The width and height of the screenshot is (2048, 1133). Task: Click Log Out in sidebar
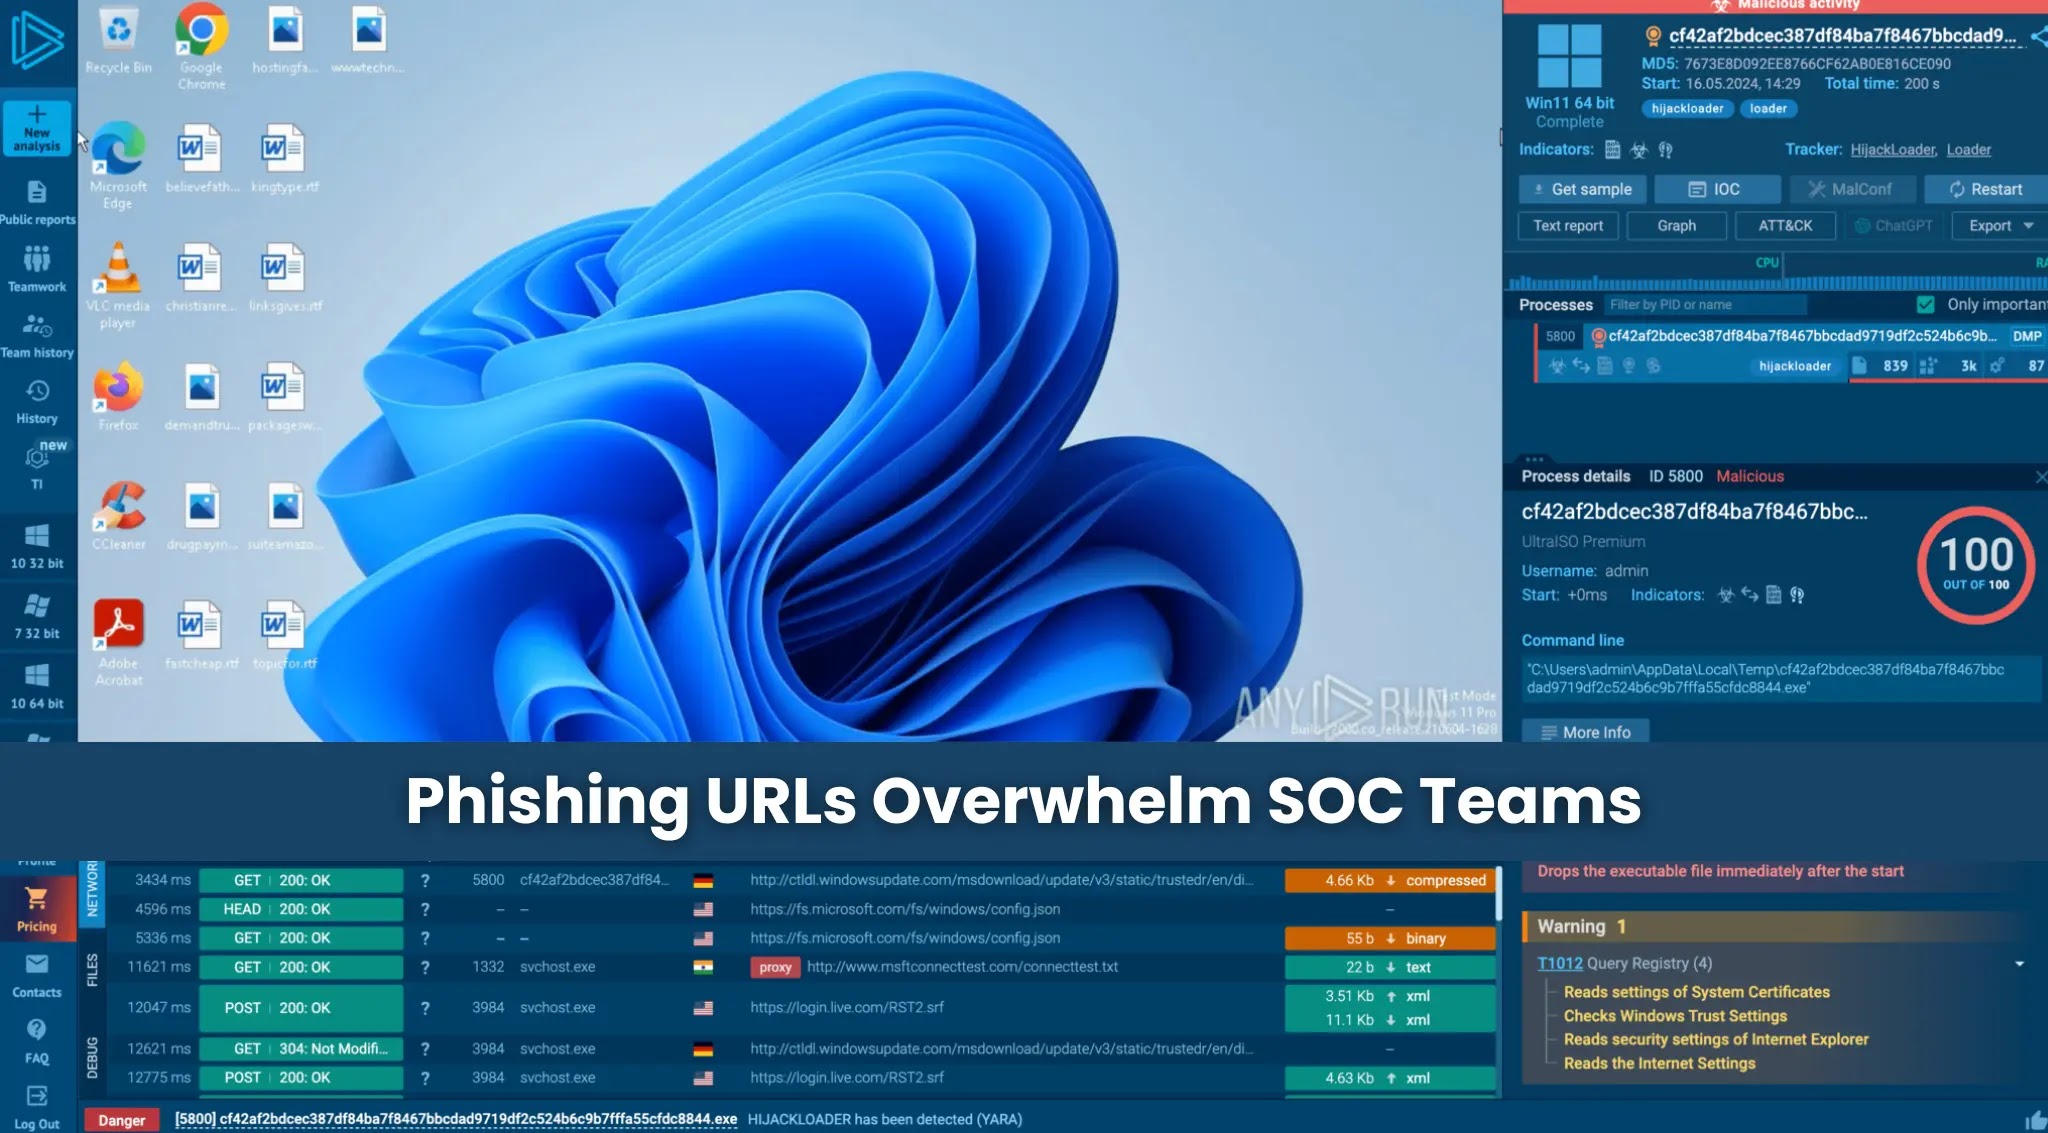pos(37,1108)
